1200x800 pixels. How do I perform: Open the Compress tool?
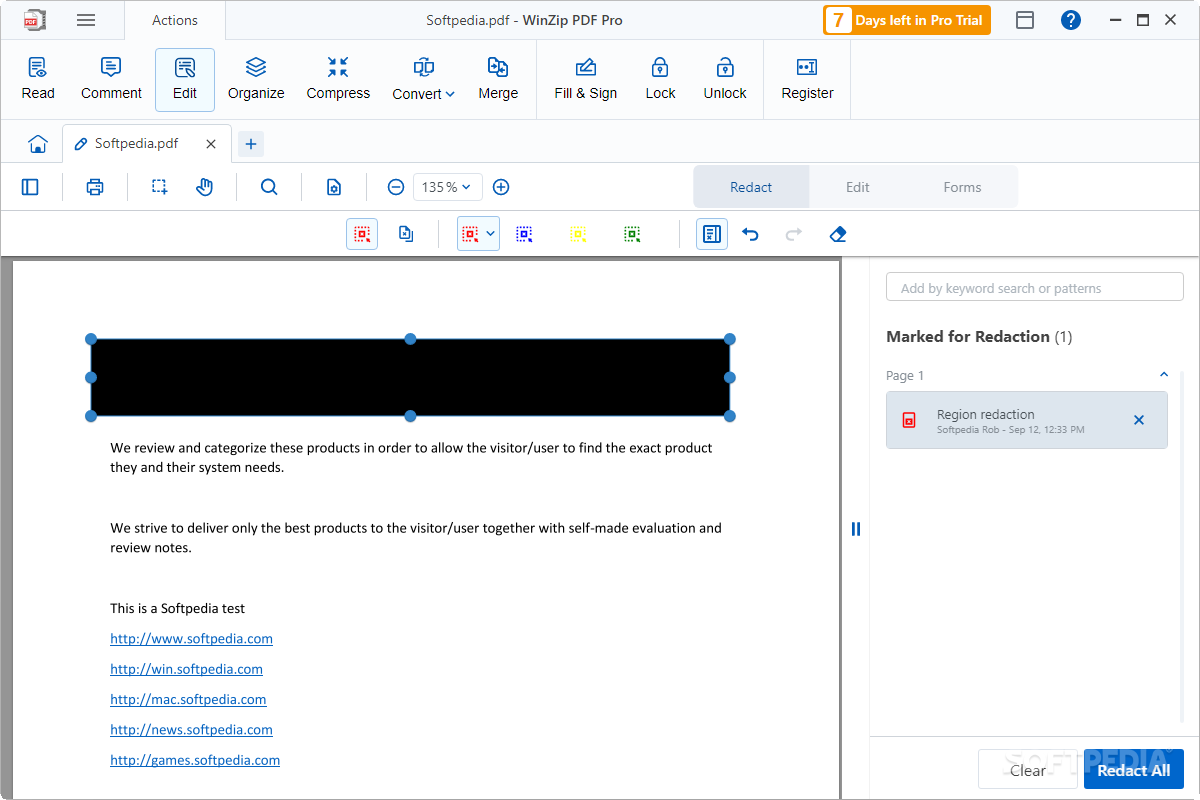[338, 79]
